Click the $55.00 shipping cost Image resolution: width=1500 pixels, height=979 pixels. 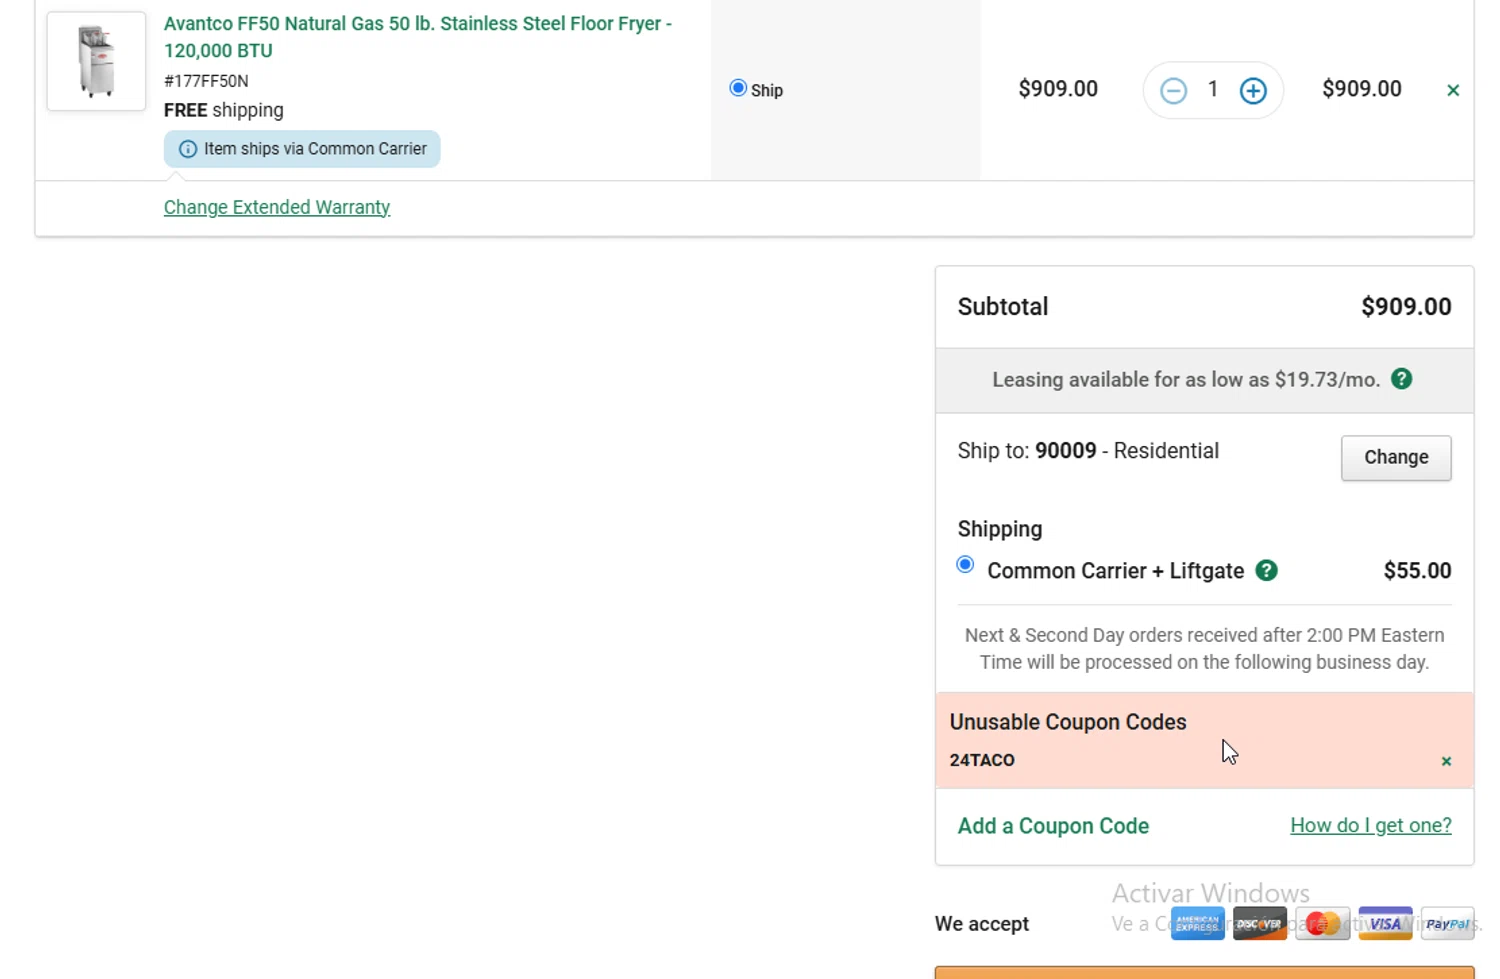1417,571
